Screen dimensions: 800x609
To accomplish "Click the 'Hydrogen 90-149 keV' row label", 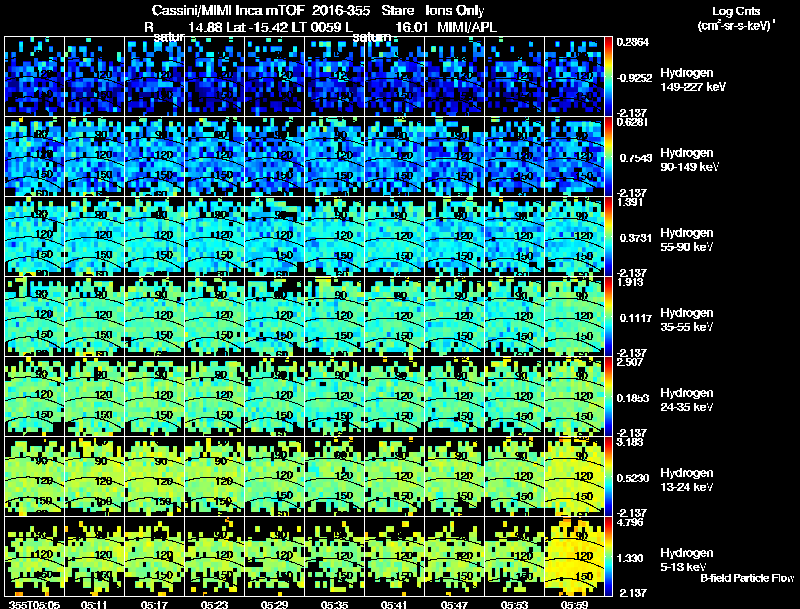I will pyautogui.click(x=690, y=160).
